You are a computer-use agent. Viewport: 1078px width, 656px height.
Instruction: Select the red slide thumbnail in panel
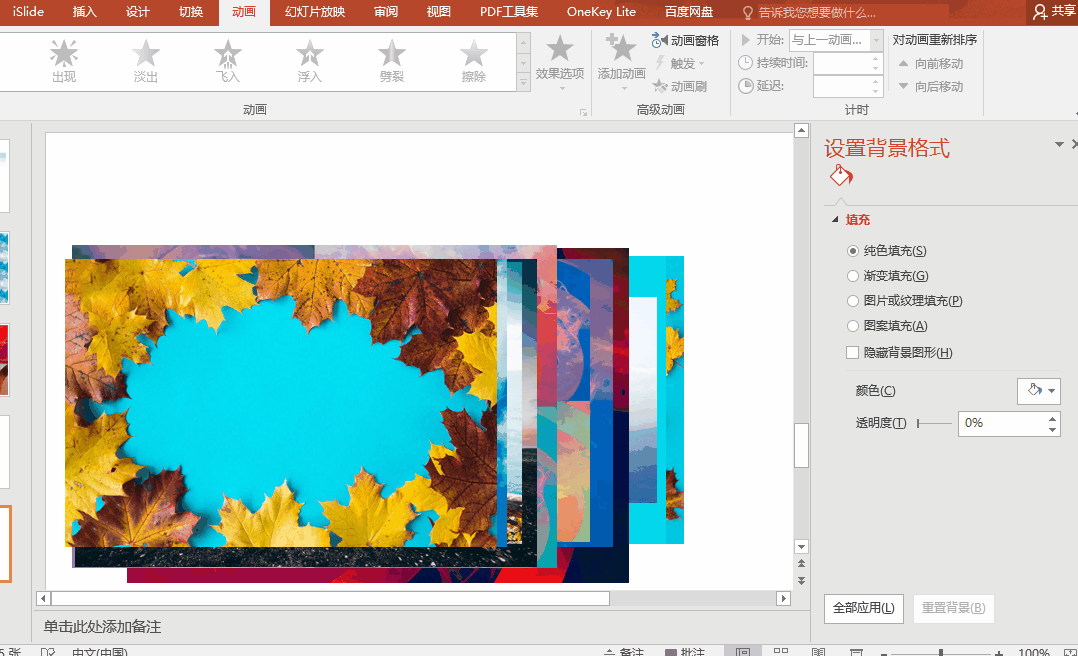[x=3, y=360]
